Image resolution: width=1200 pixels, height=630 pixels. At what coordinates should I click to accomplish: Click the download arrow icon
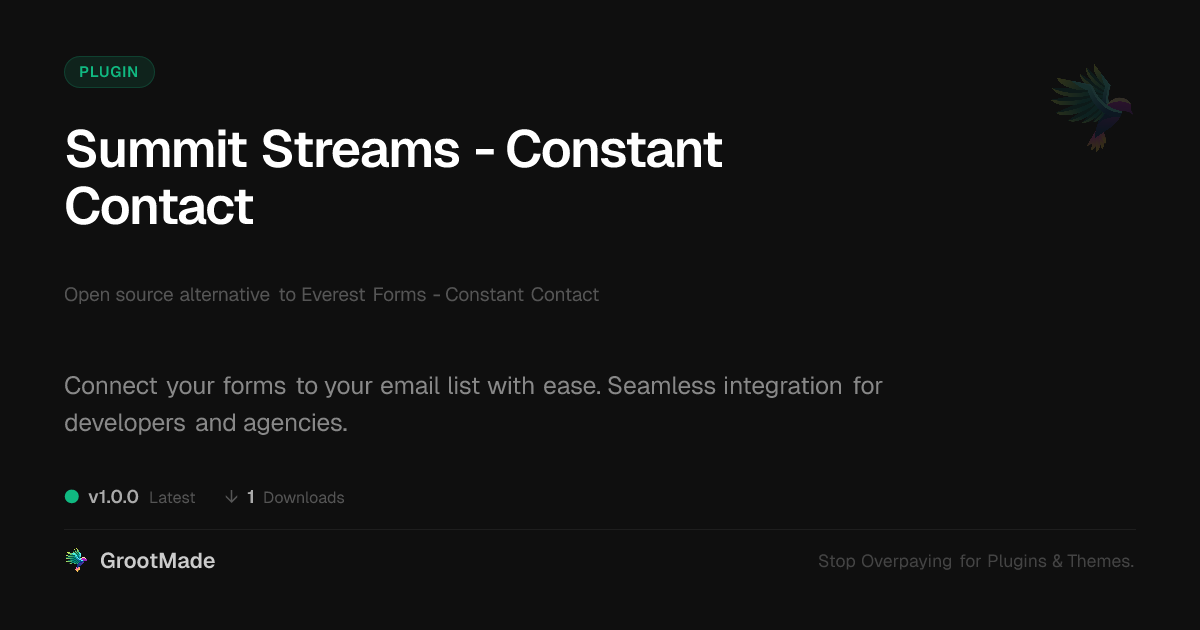[x=231, y=496]
